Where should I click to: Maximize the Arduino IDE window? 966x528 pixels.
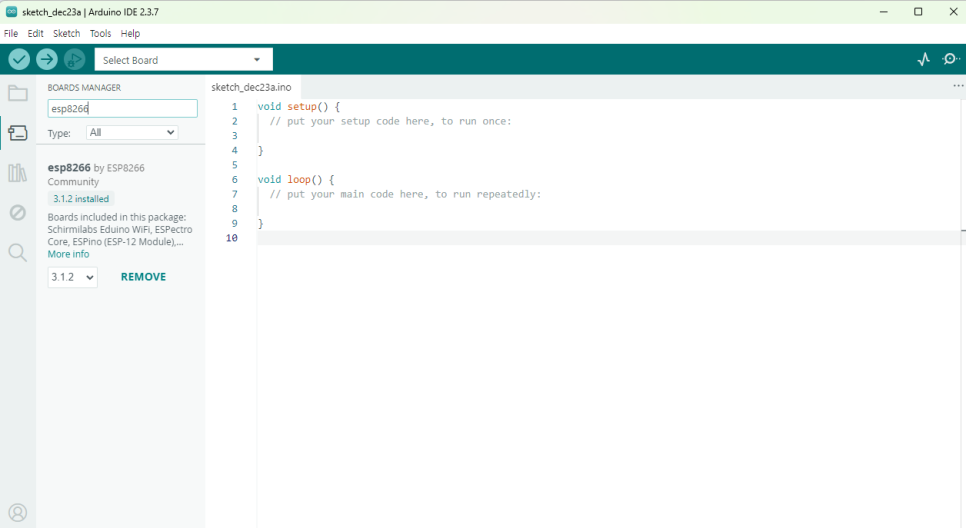918,12
